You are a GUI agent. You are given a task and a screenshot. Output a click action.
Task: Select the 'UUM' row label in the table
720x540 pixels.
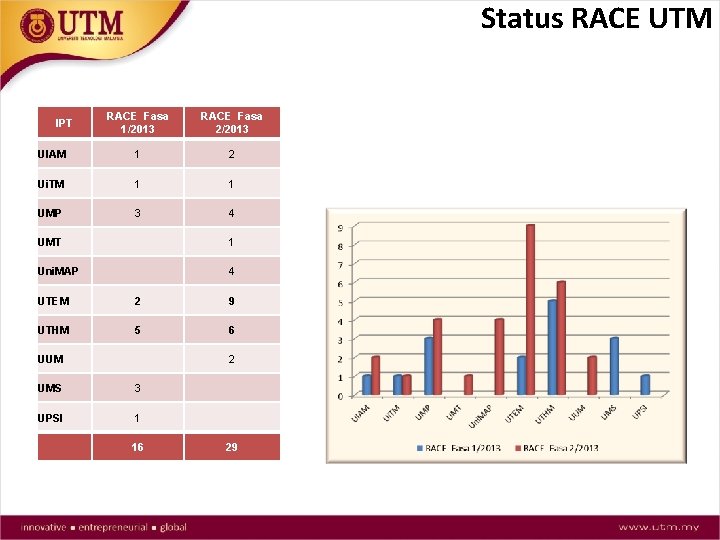pyautogui.click(x=51, y=359)
